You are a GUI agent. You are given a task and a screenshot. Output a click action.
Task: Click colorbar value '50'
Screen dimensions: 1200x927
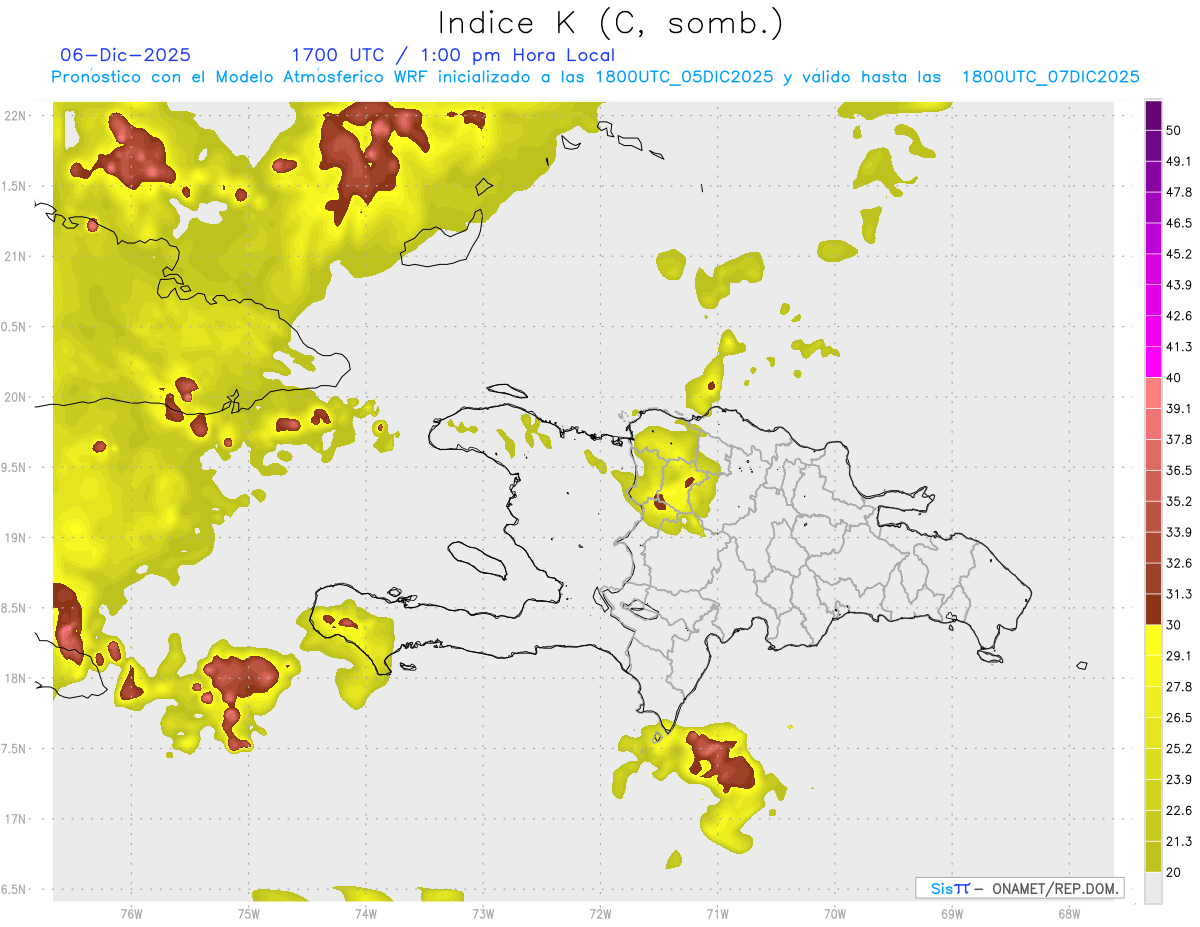click(1175, 130)
